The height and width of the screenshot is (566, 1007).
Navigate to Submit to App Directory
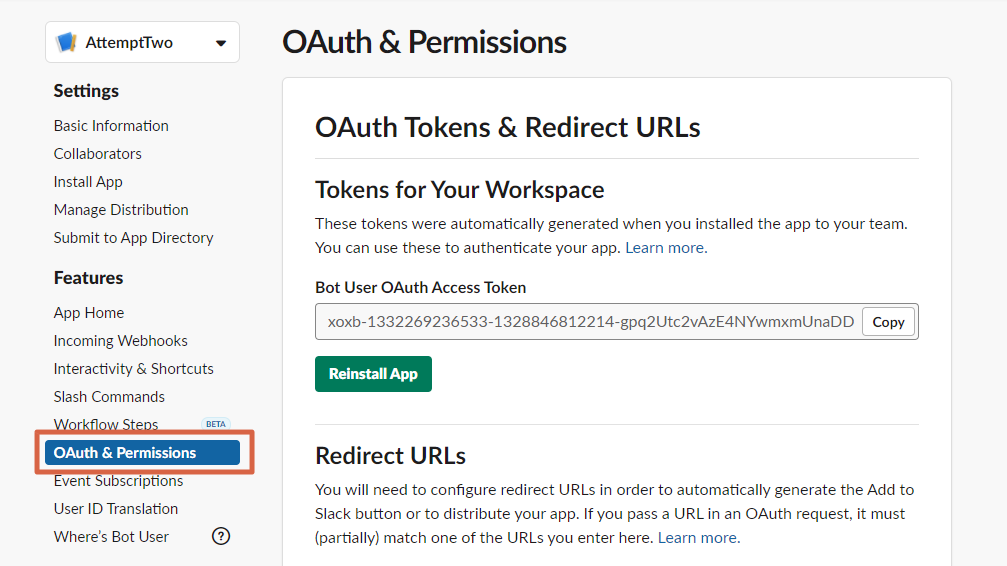click(134, 238)
